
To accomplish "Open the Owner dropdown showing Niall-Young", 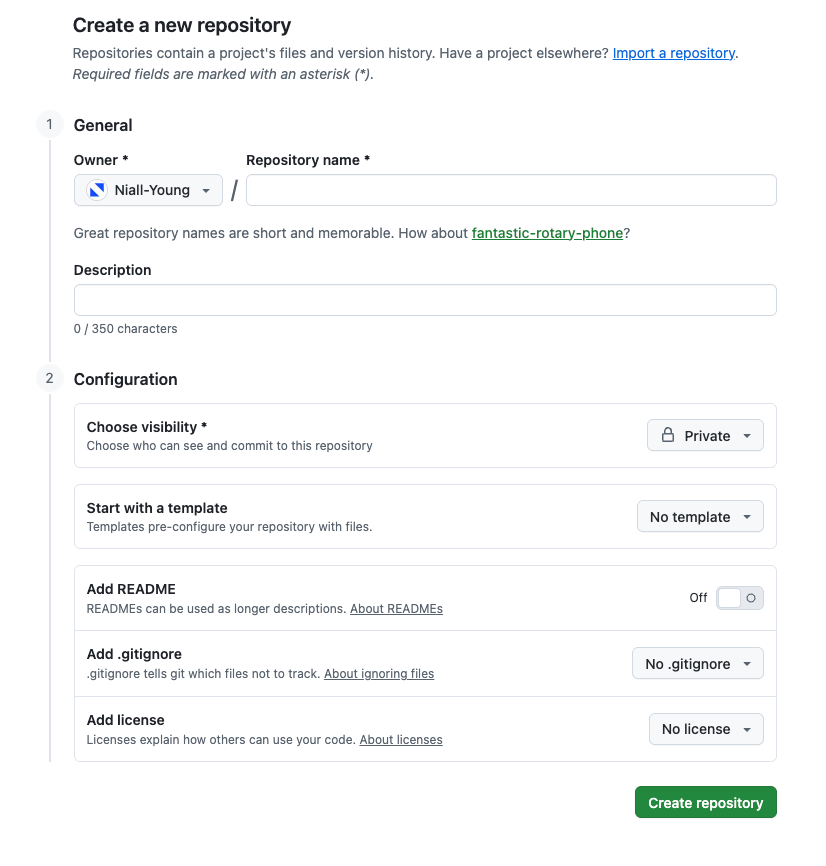I will (x=149, y=190).
